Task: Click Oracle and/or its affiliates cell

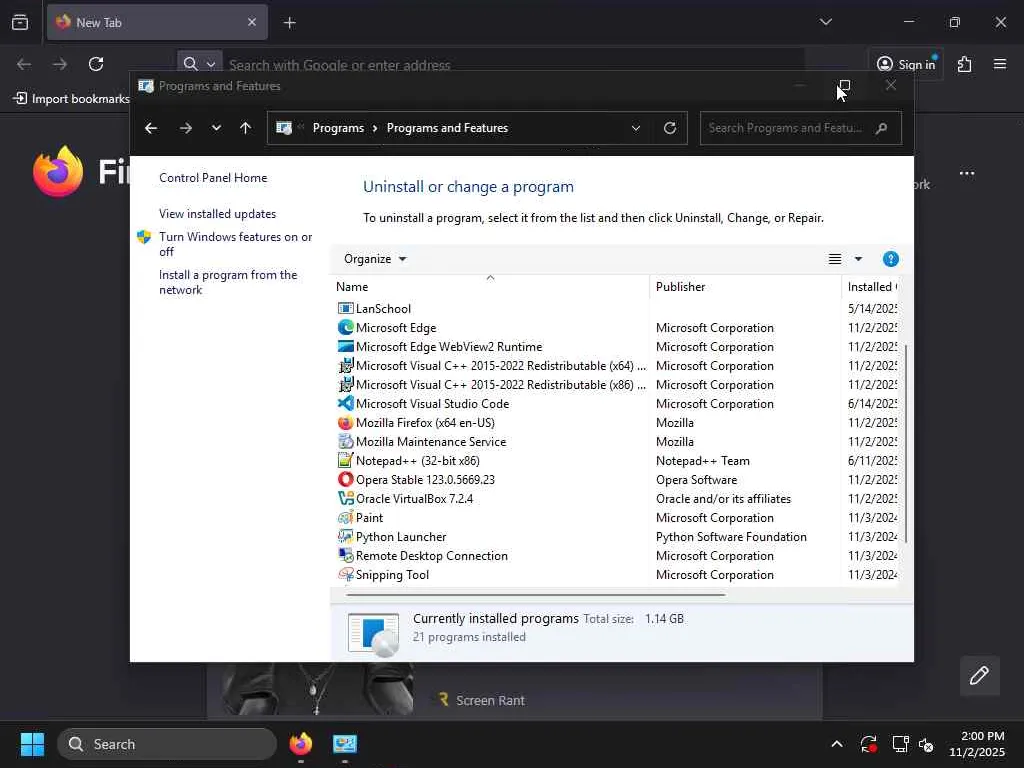Action: click(724, 498)
